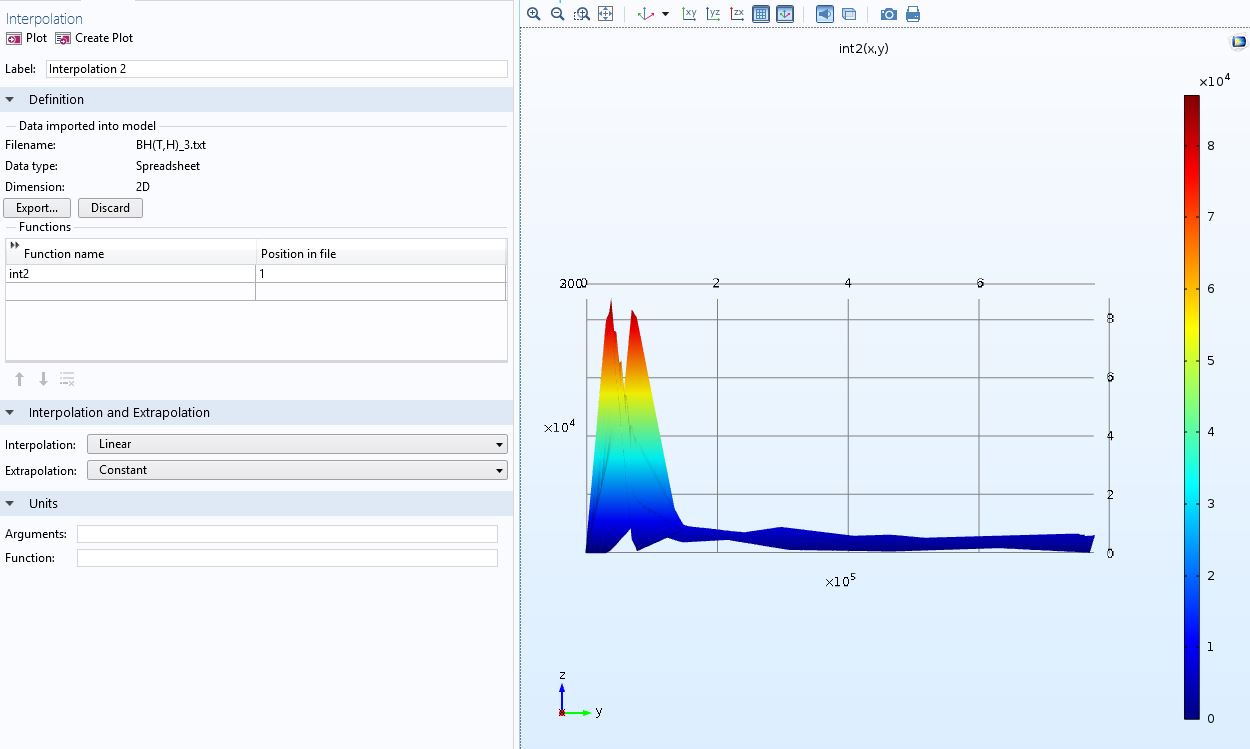Image resolution: width=1250 pixels, height=749 pixels.
Task: Click the Arguments units input field
Action: (287, 534)
